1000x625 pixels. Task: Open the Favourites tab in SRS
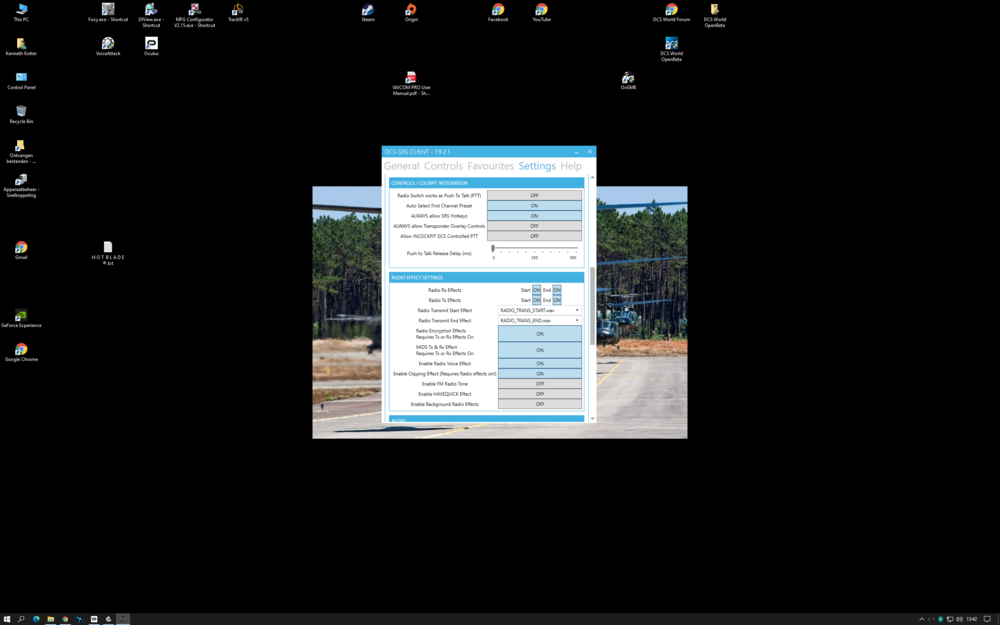[487, 166]
